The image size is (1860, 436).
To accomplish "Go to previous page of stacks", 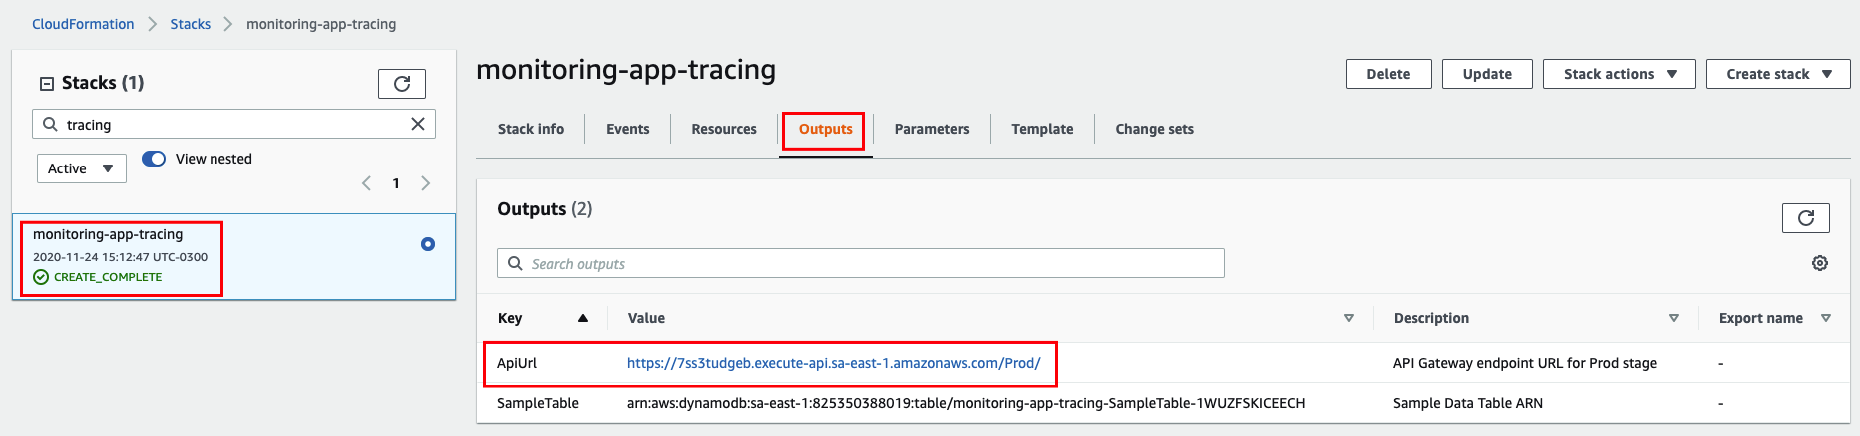I will point(366,183).
